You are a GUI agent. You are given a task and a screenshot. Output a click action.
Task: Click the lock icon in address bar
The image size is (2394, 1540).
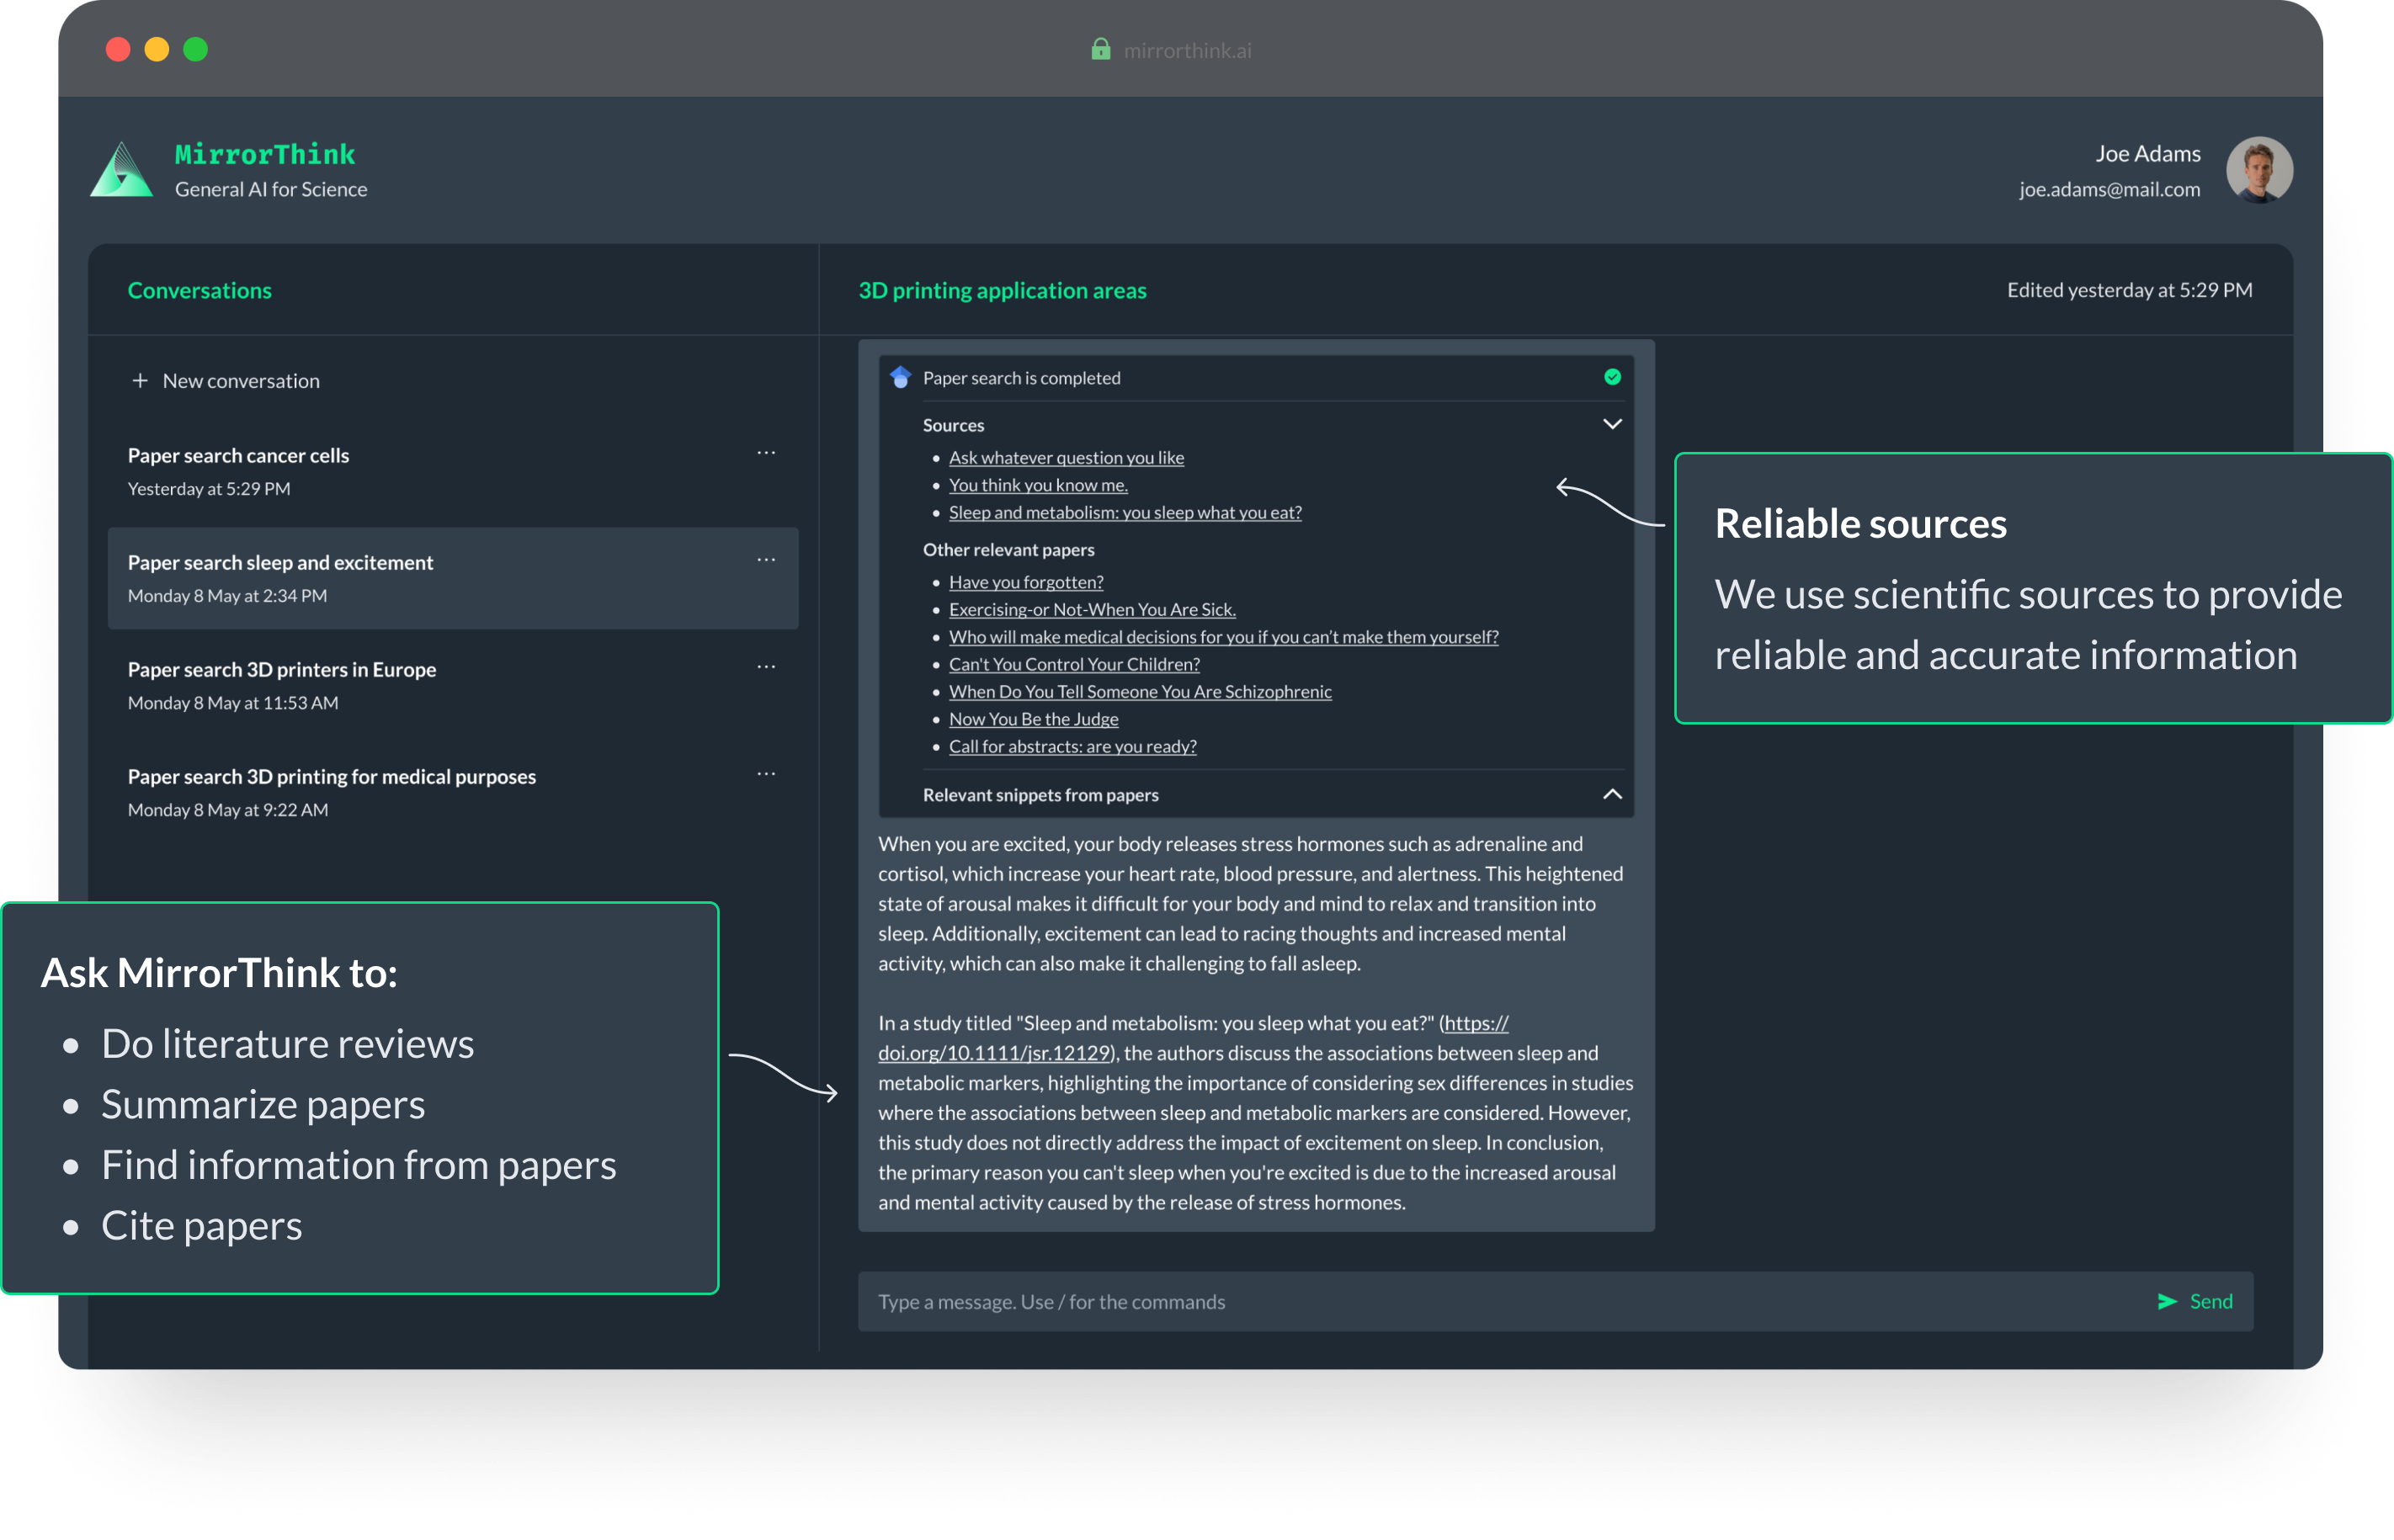click(1100, 49)
